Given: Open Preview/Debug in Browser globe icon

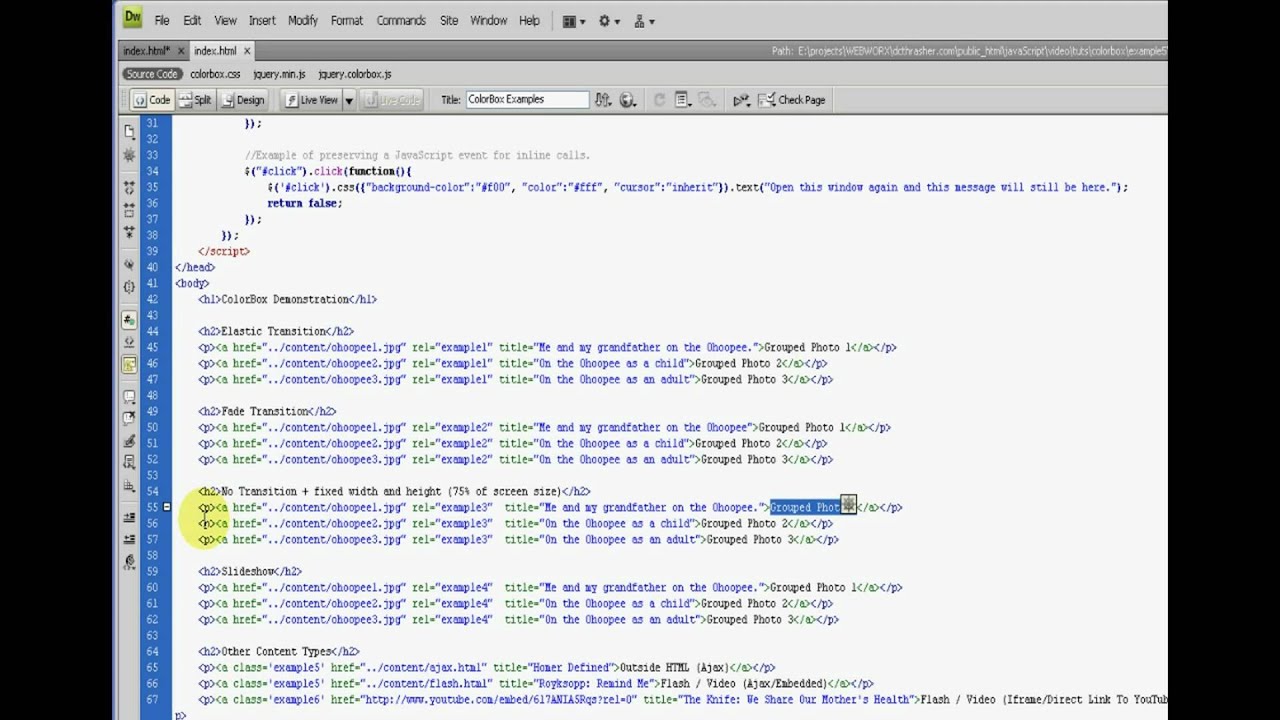Looking at the screenshot, I should click(x=628, y=100).
